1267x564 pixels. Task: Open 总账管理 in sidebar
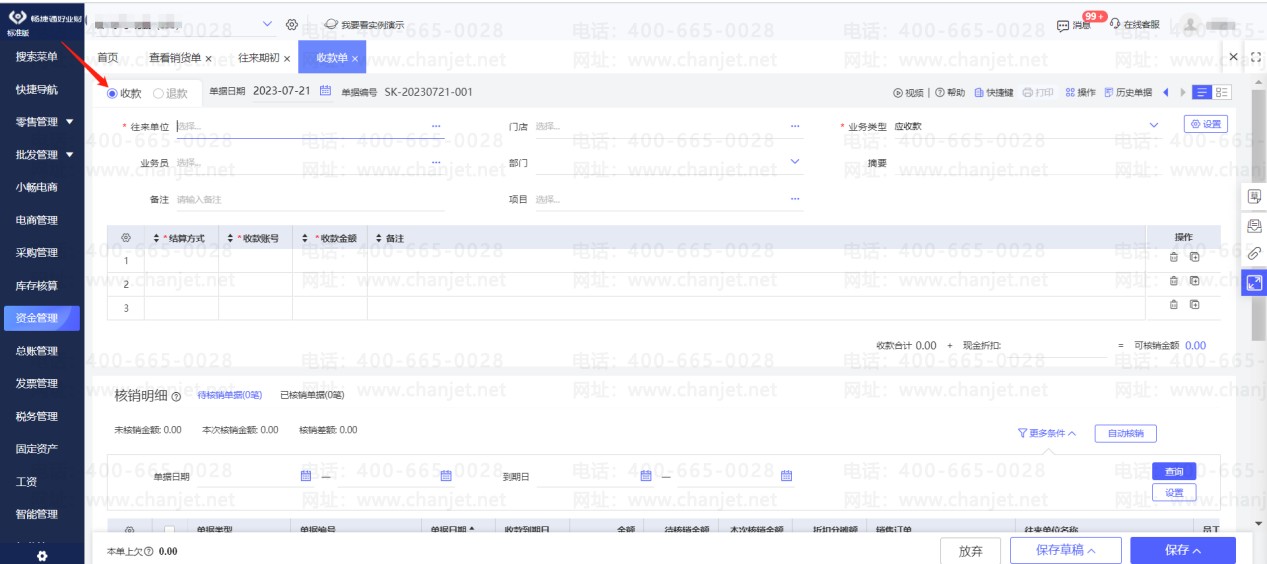point(37,351)
